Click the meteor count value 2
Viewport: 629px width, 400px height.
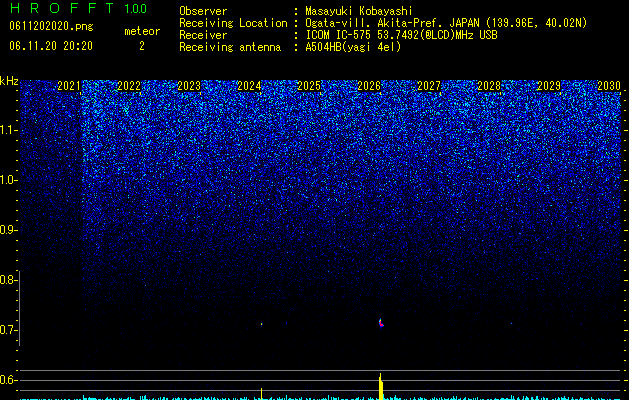tap(142, 46)
